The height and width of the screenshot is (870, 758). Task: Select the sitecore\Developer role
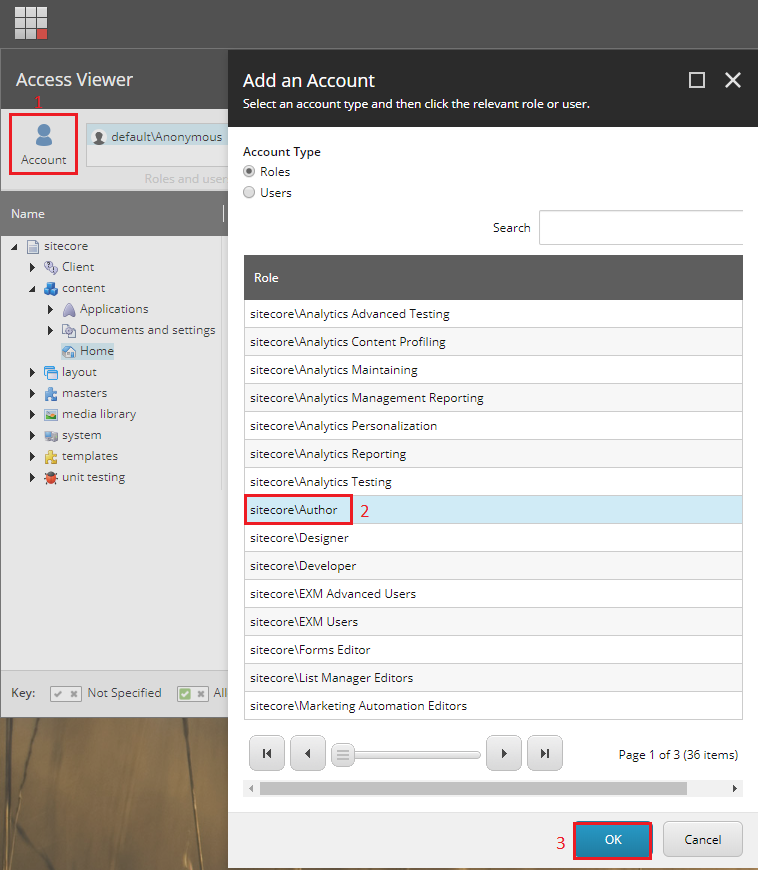coord(493,566)
